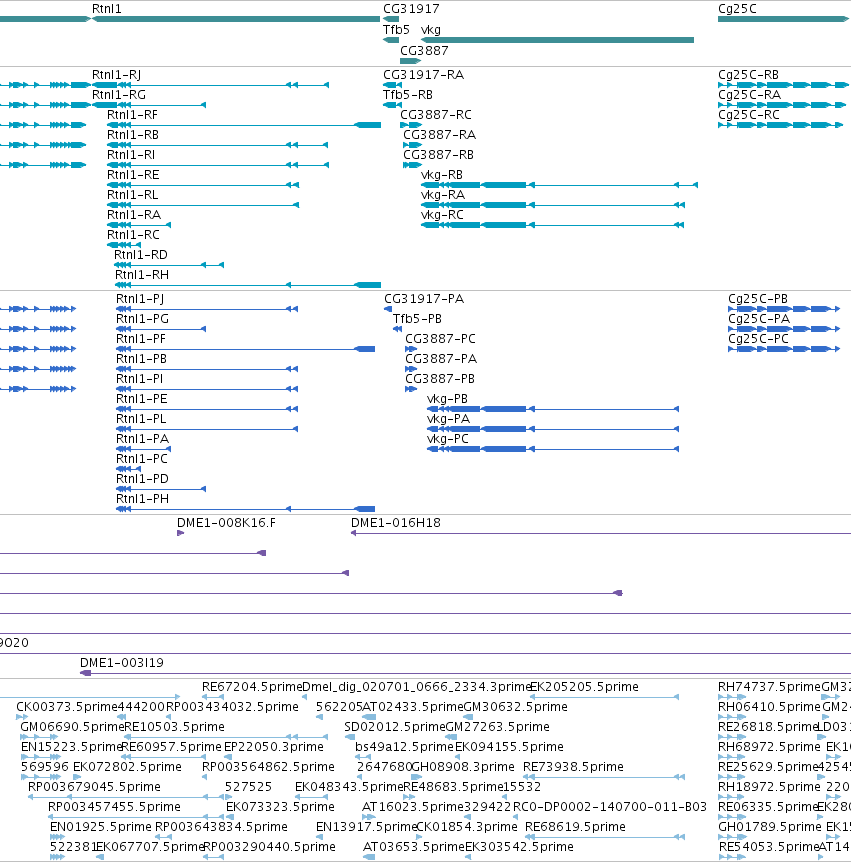
Task: Click the CG31917-RA transcript label
Action: click(423, 75)
